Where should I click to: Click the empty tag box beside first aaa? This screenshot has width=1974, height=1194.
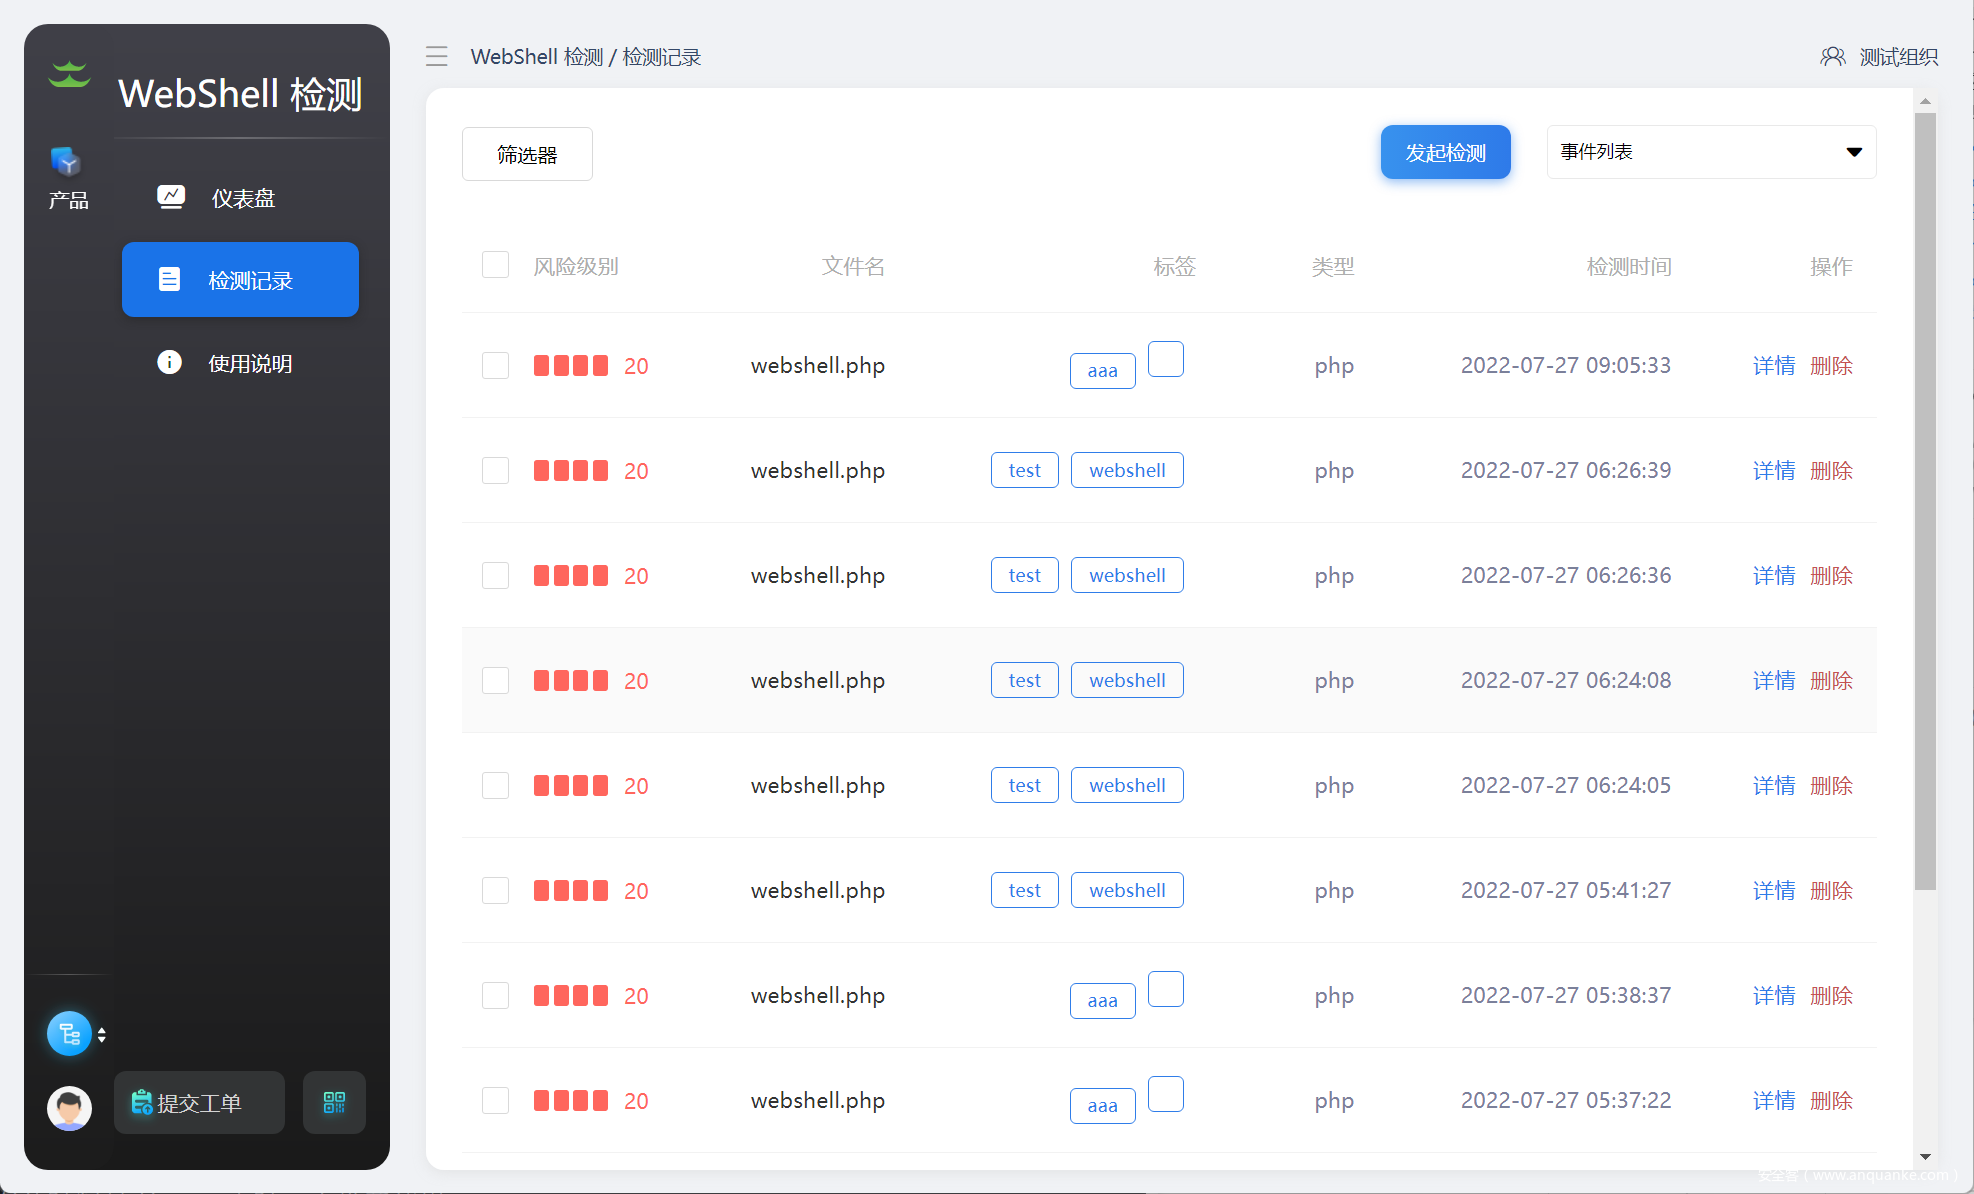pyautogui.click(x=1165, y=359)
